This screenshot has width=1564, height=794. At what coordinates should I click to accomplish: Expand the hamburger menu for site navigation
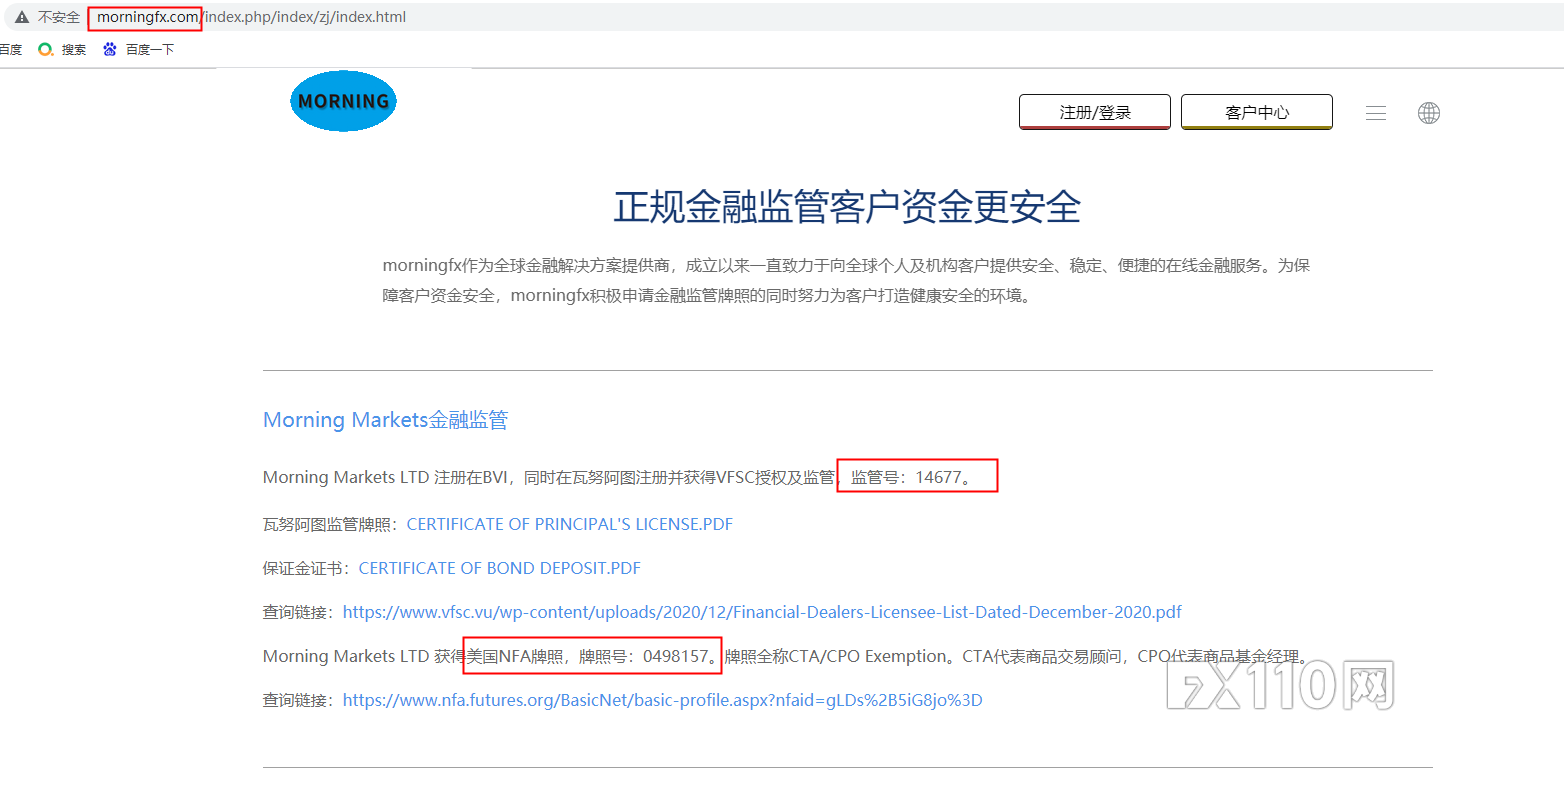(1376, 113)
